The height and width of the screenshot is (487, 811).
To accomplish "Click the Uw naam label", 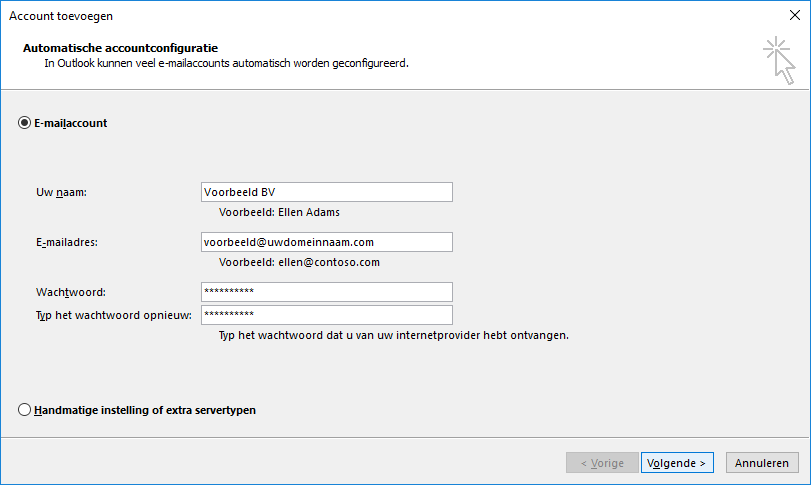I will (62, 192).
